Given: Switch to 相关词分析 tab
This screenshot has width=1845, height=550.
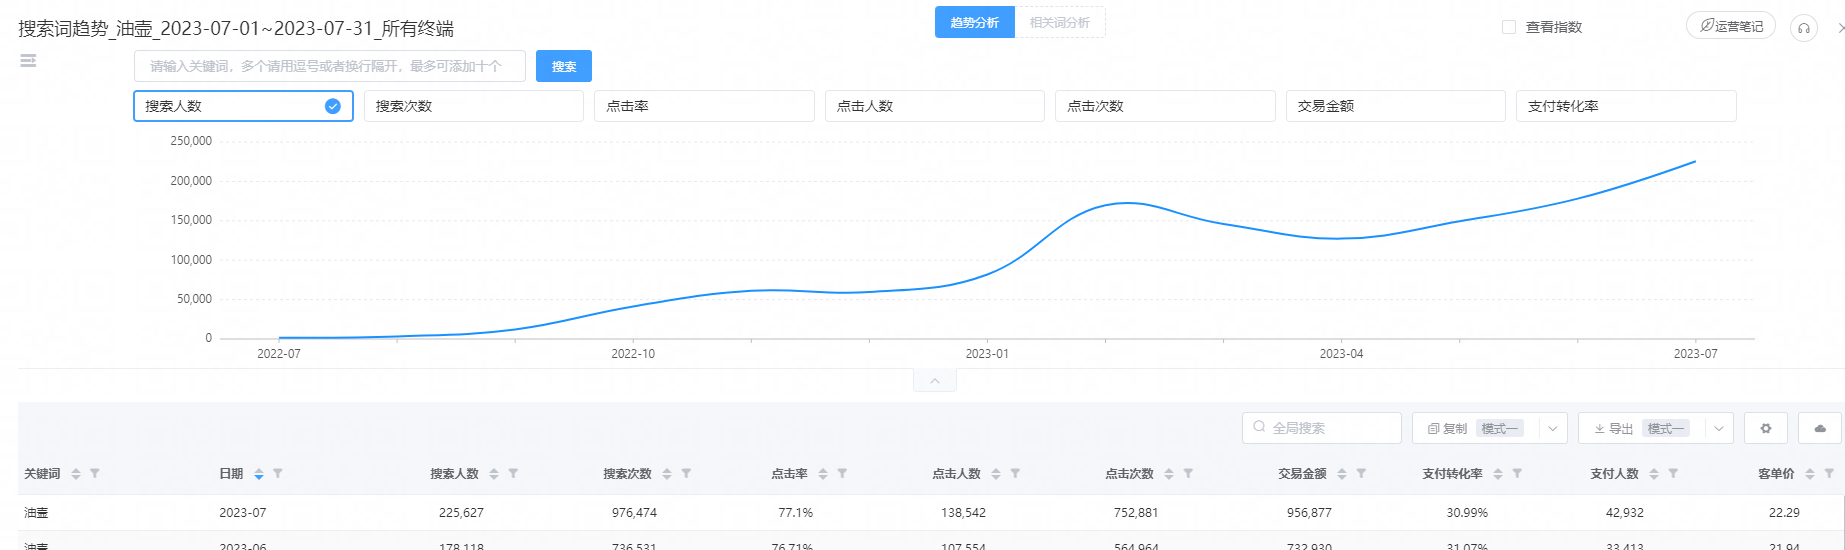Looking at the screenshot, I should tap(1059, 23).
